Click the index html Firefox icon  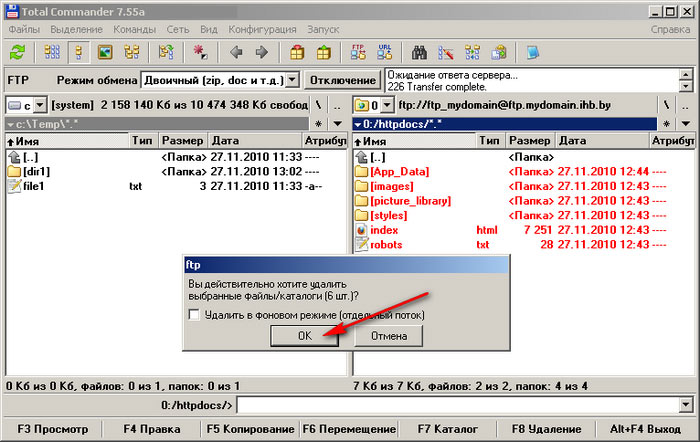pyautogui.click(x=361, y=230)
